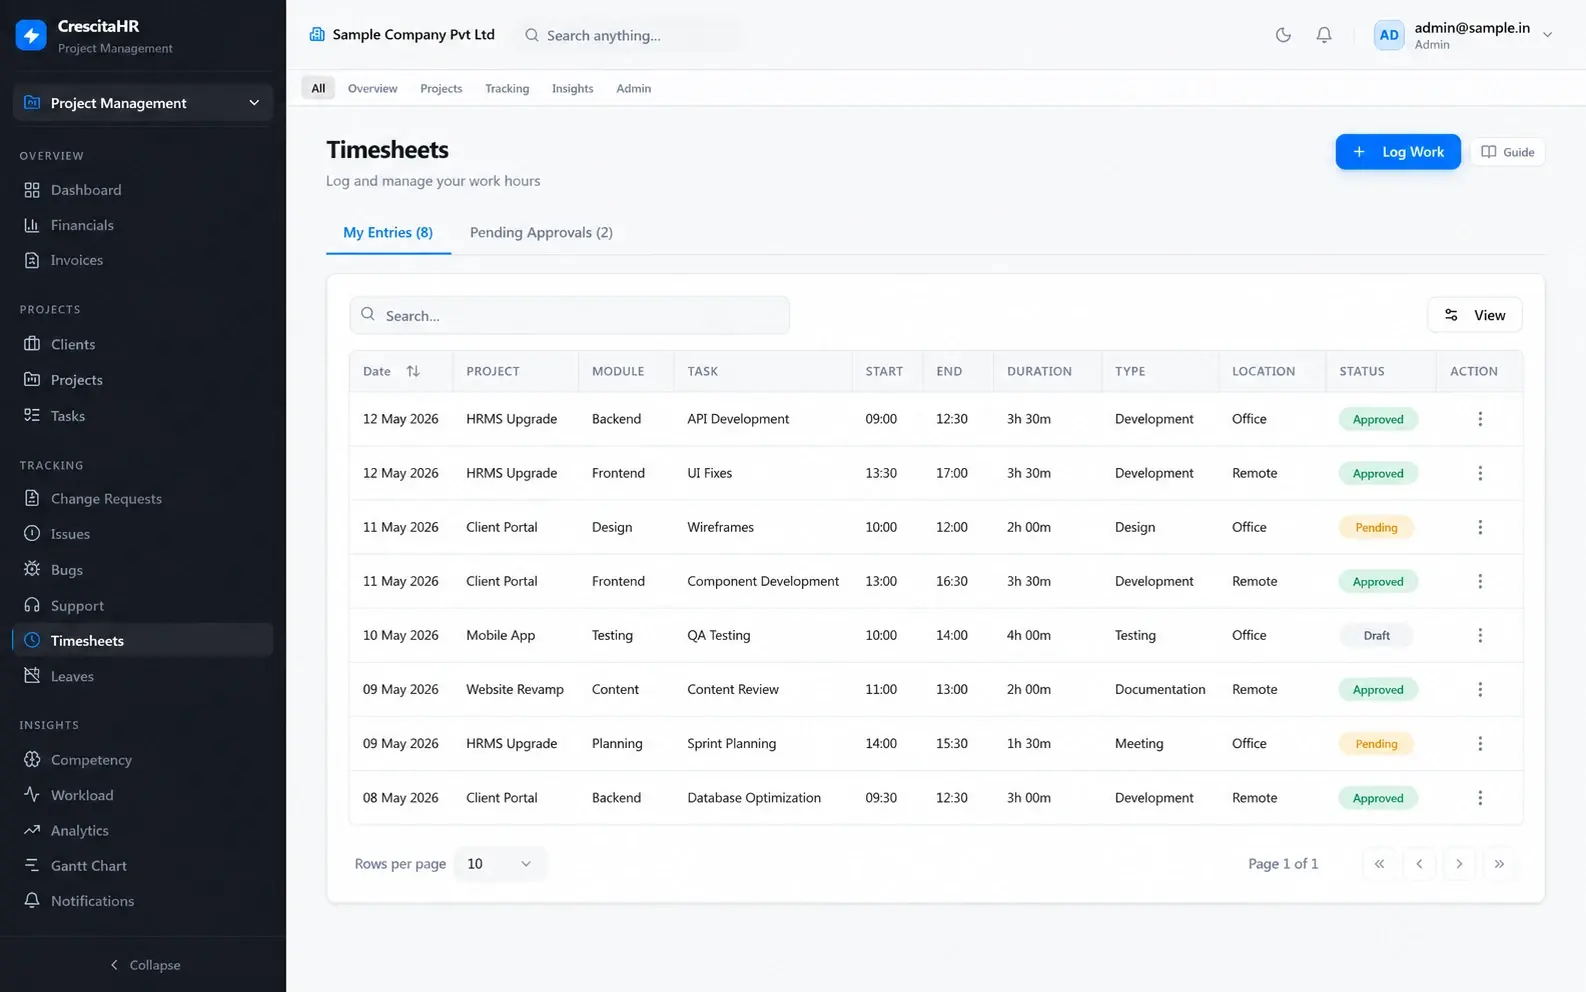Collapse the sidebar
Image resolution: width=1586 pixels, height=992 pixels.
143,965
